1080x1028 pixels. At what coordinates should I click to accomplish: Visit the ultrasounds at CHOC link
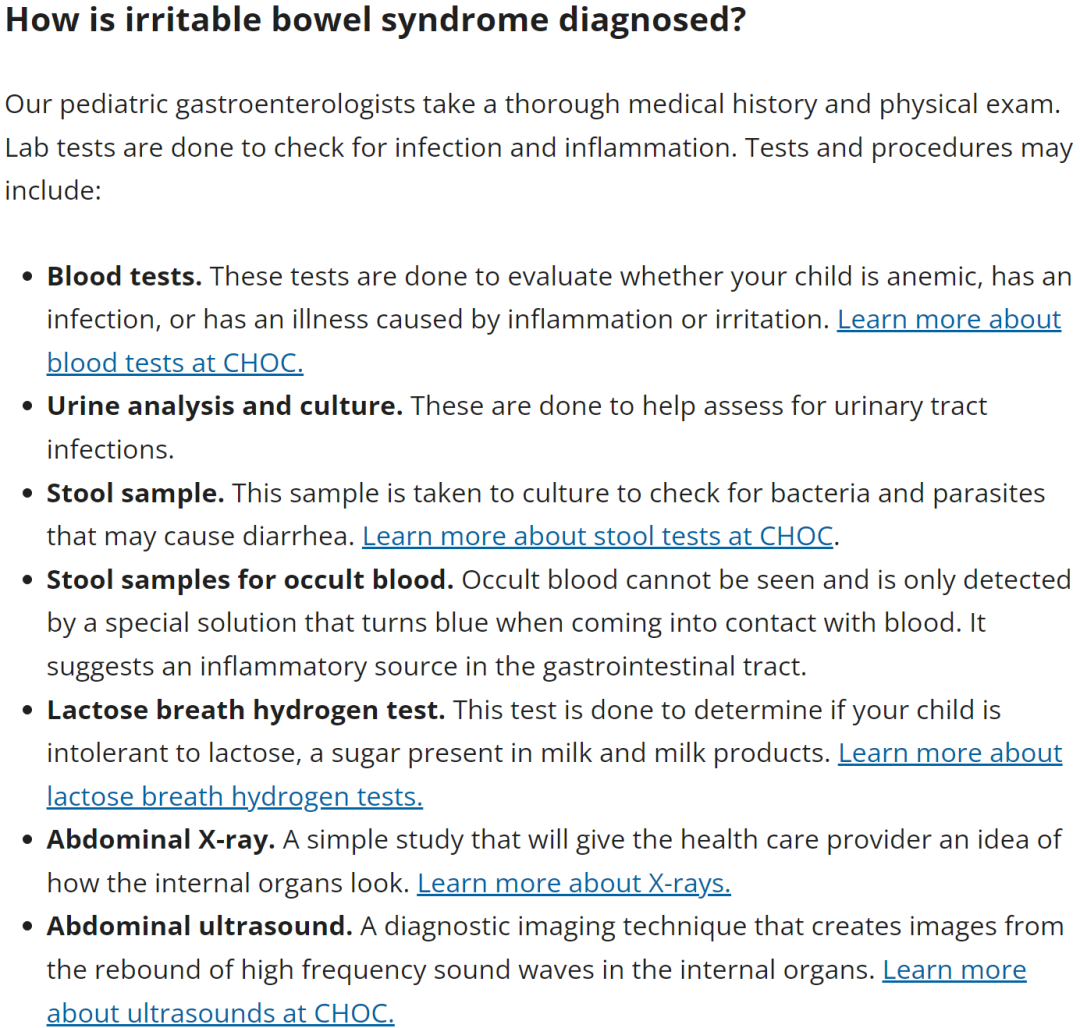tap(220, 1013)
